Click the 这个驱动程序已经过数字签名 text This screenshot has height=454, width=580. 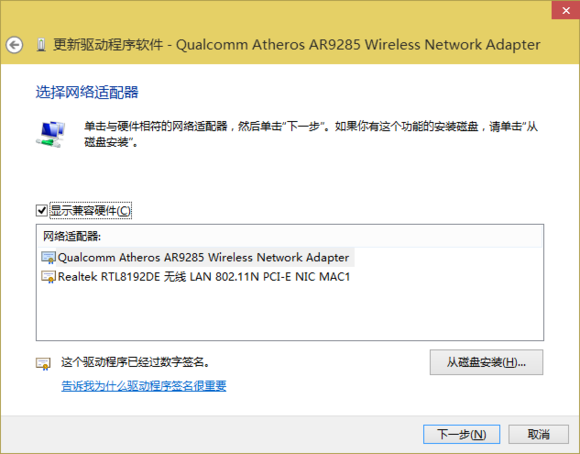(x=135, y=362)
